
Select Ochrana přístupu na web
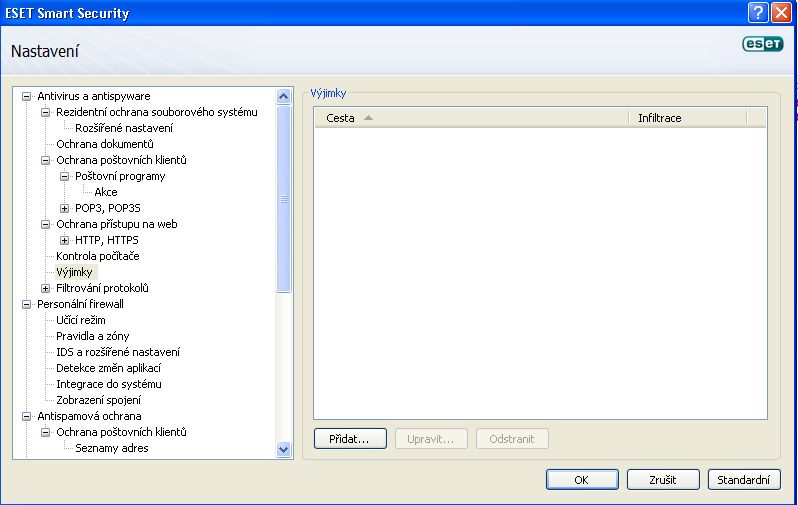(x=117, y=224)
